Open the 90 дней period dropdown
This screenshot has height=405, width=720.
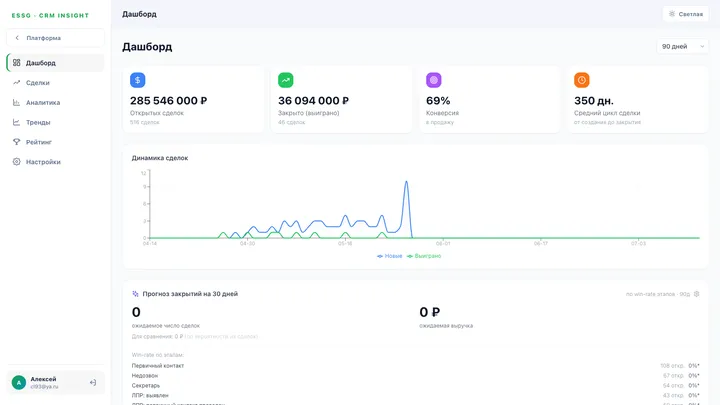tap(682, 46)
